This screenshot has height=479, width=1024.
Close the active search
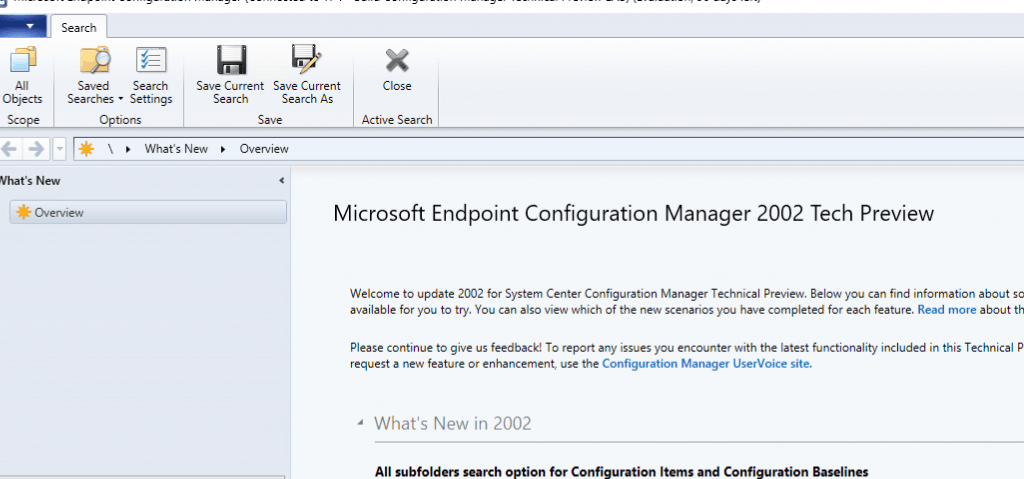[x=397, y=71]
